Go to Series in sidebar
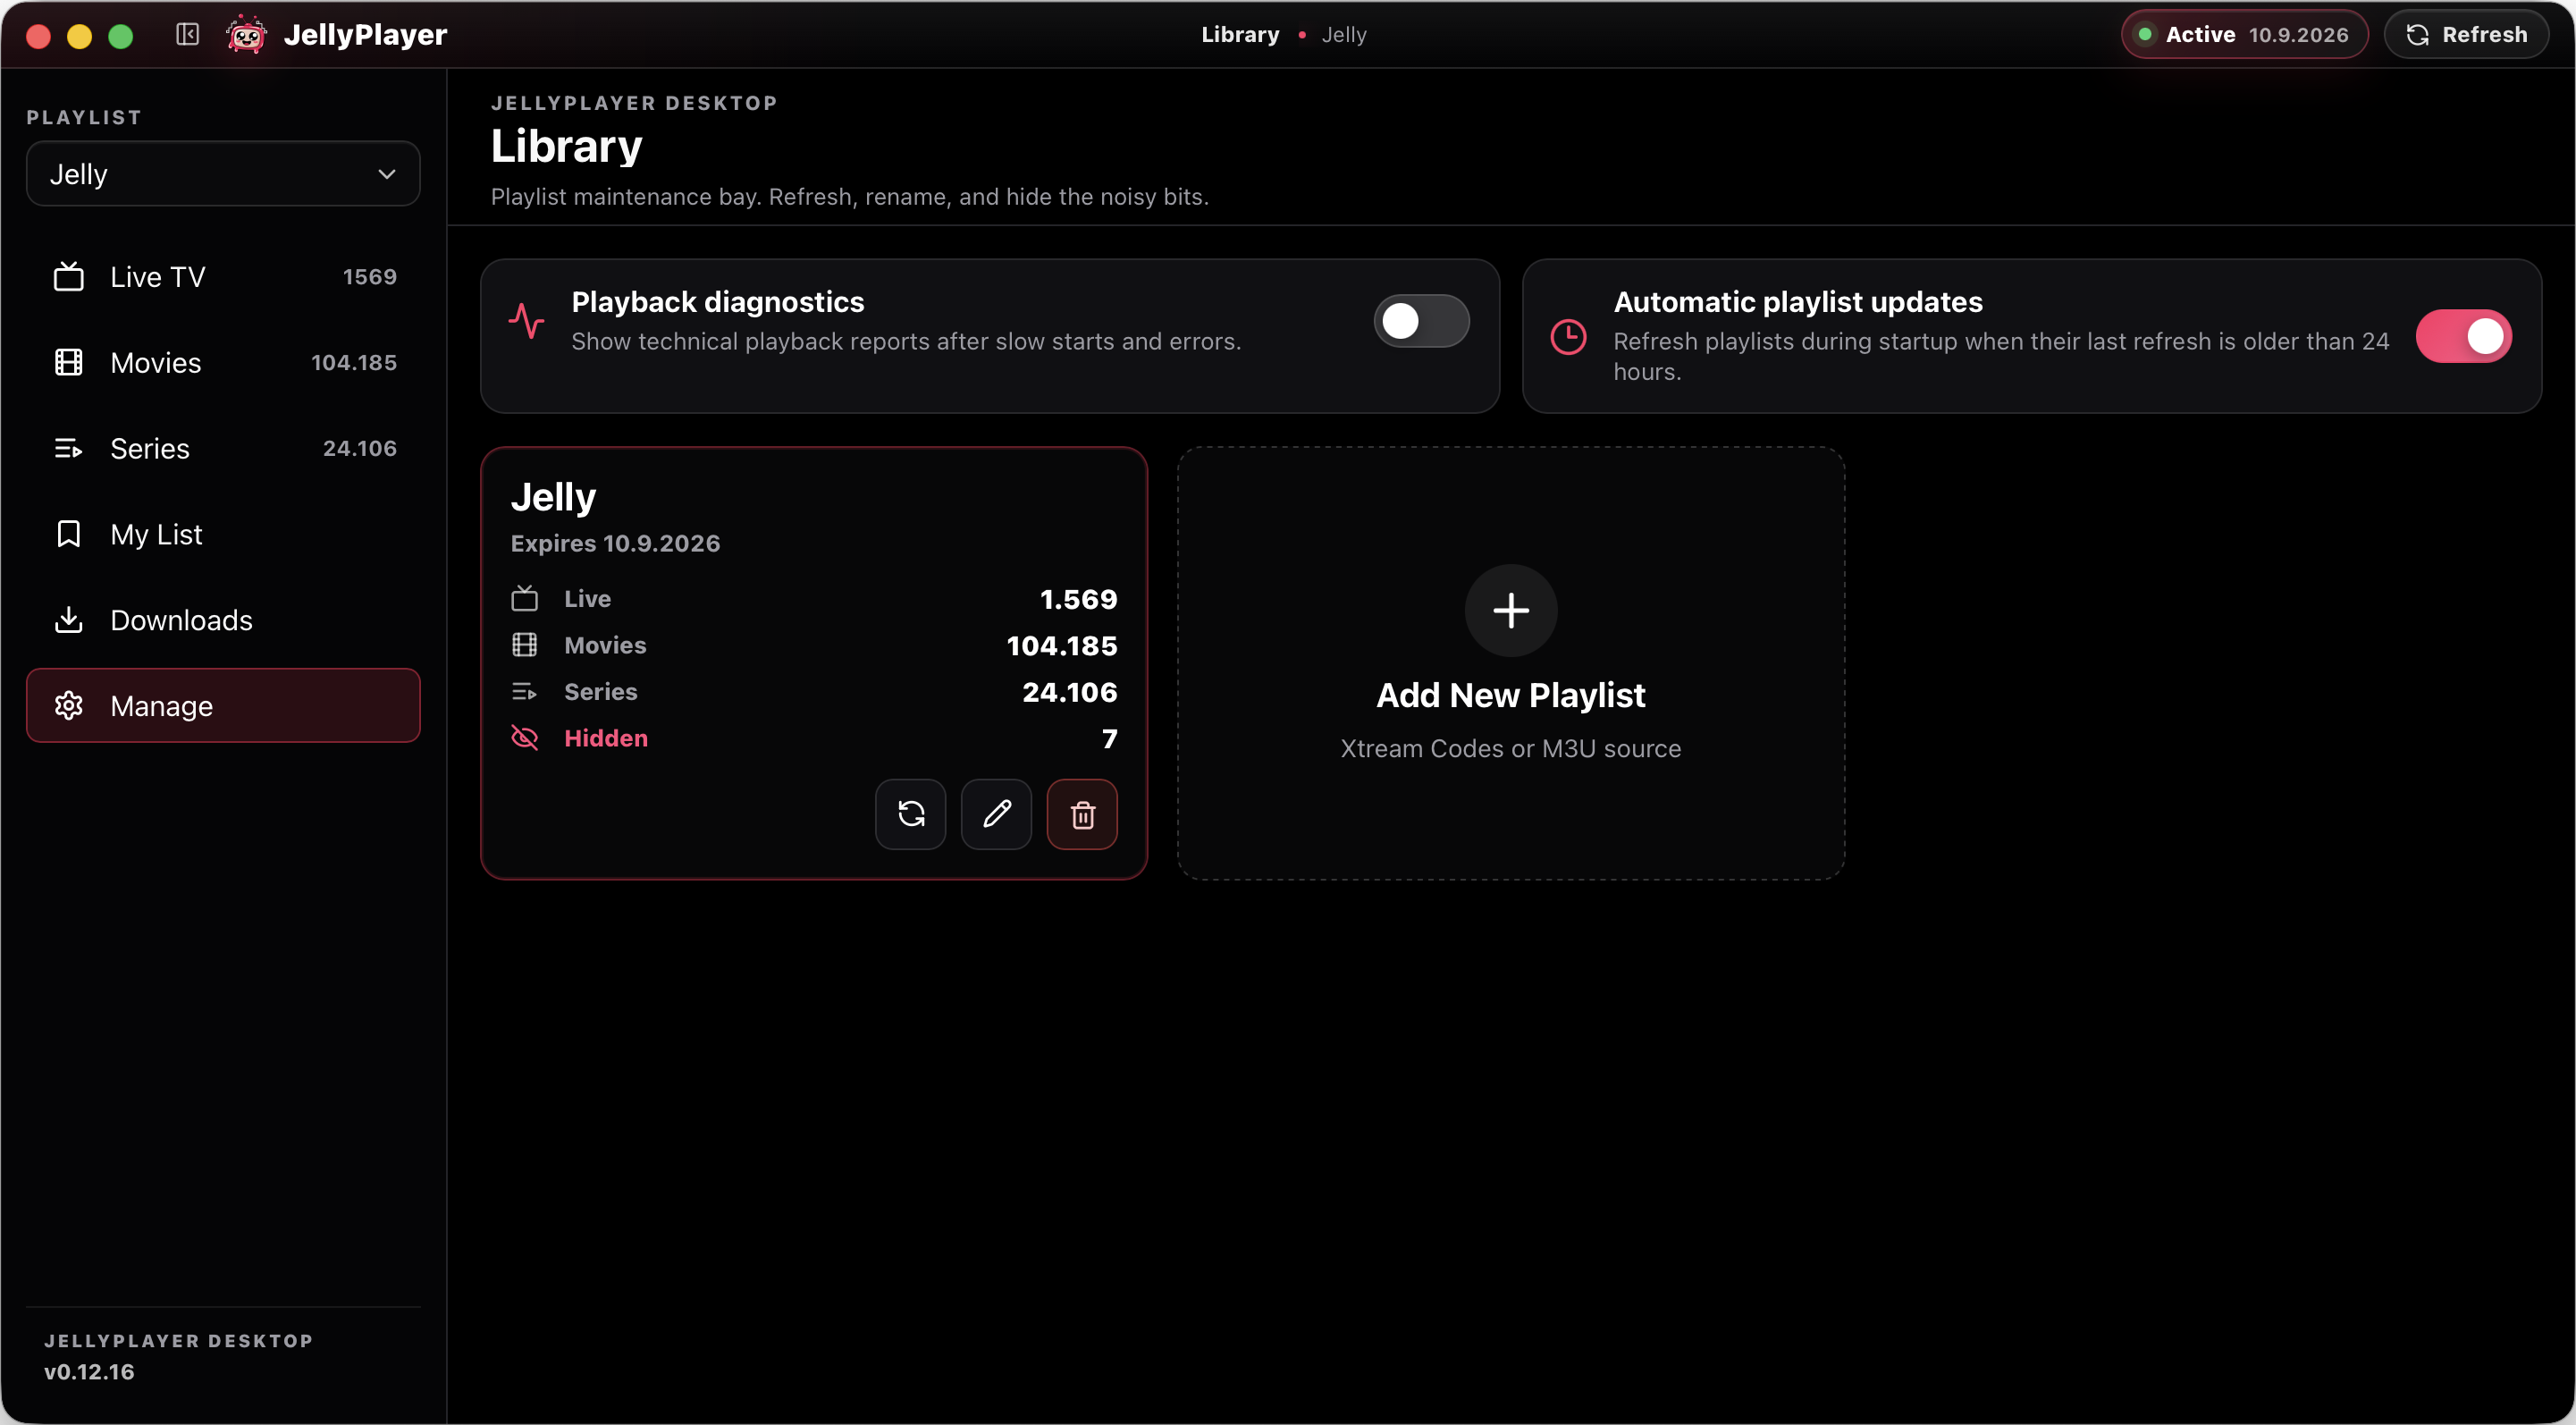 pyautogui.click(x=223, y=448)
